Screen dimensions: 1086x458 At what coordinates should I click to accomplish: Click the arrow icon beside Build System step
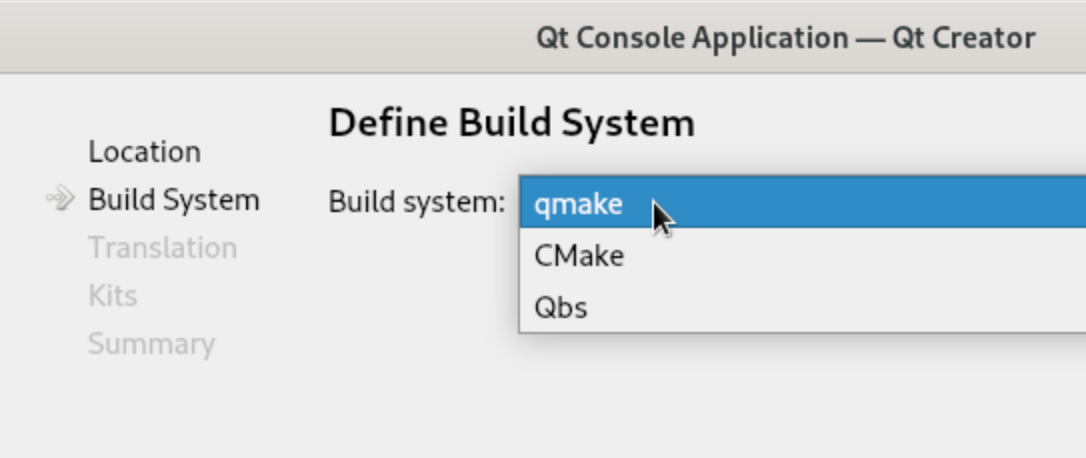(x=60, y=200)
